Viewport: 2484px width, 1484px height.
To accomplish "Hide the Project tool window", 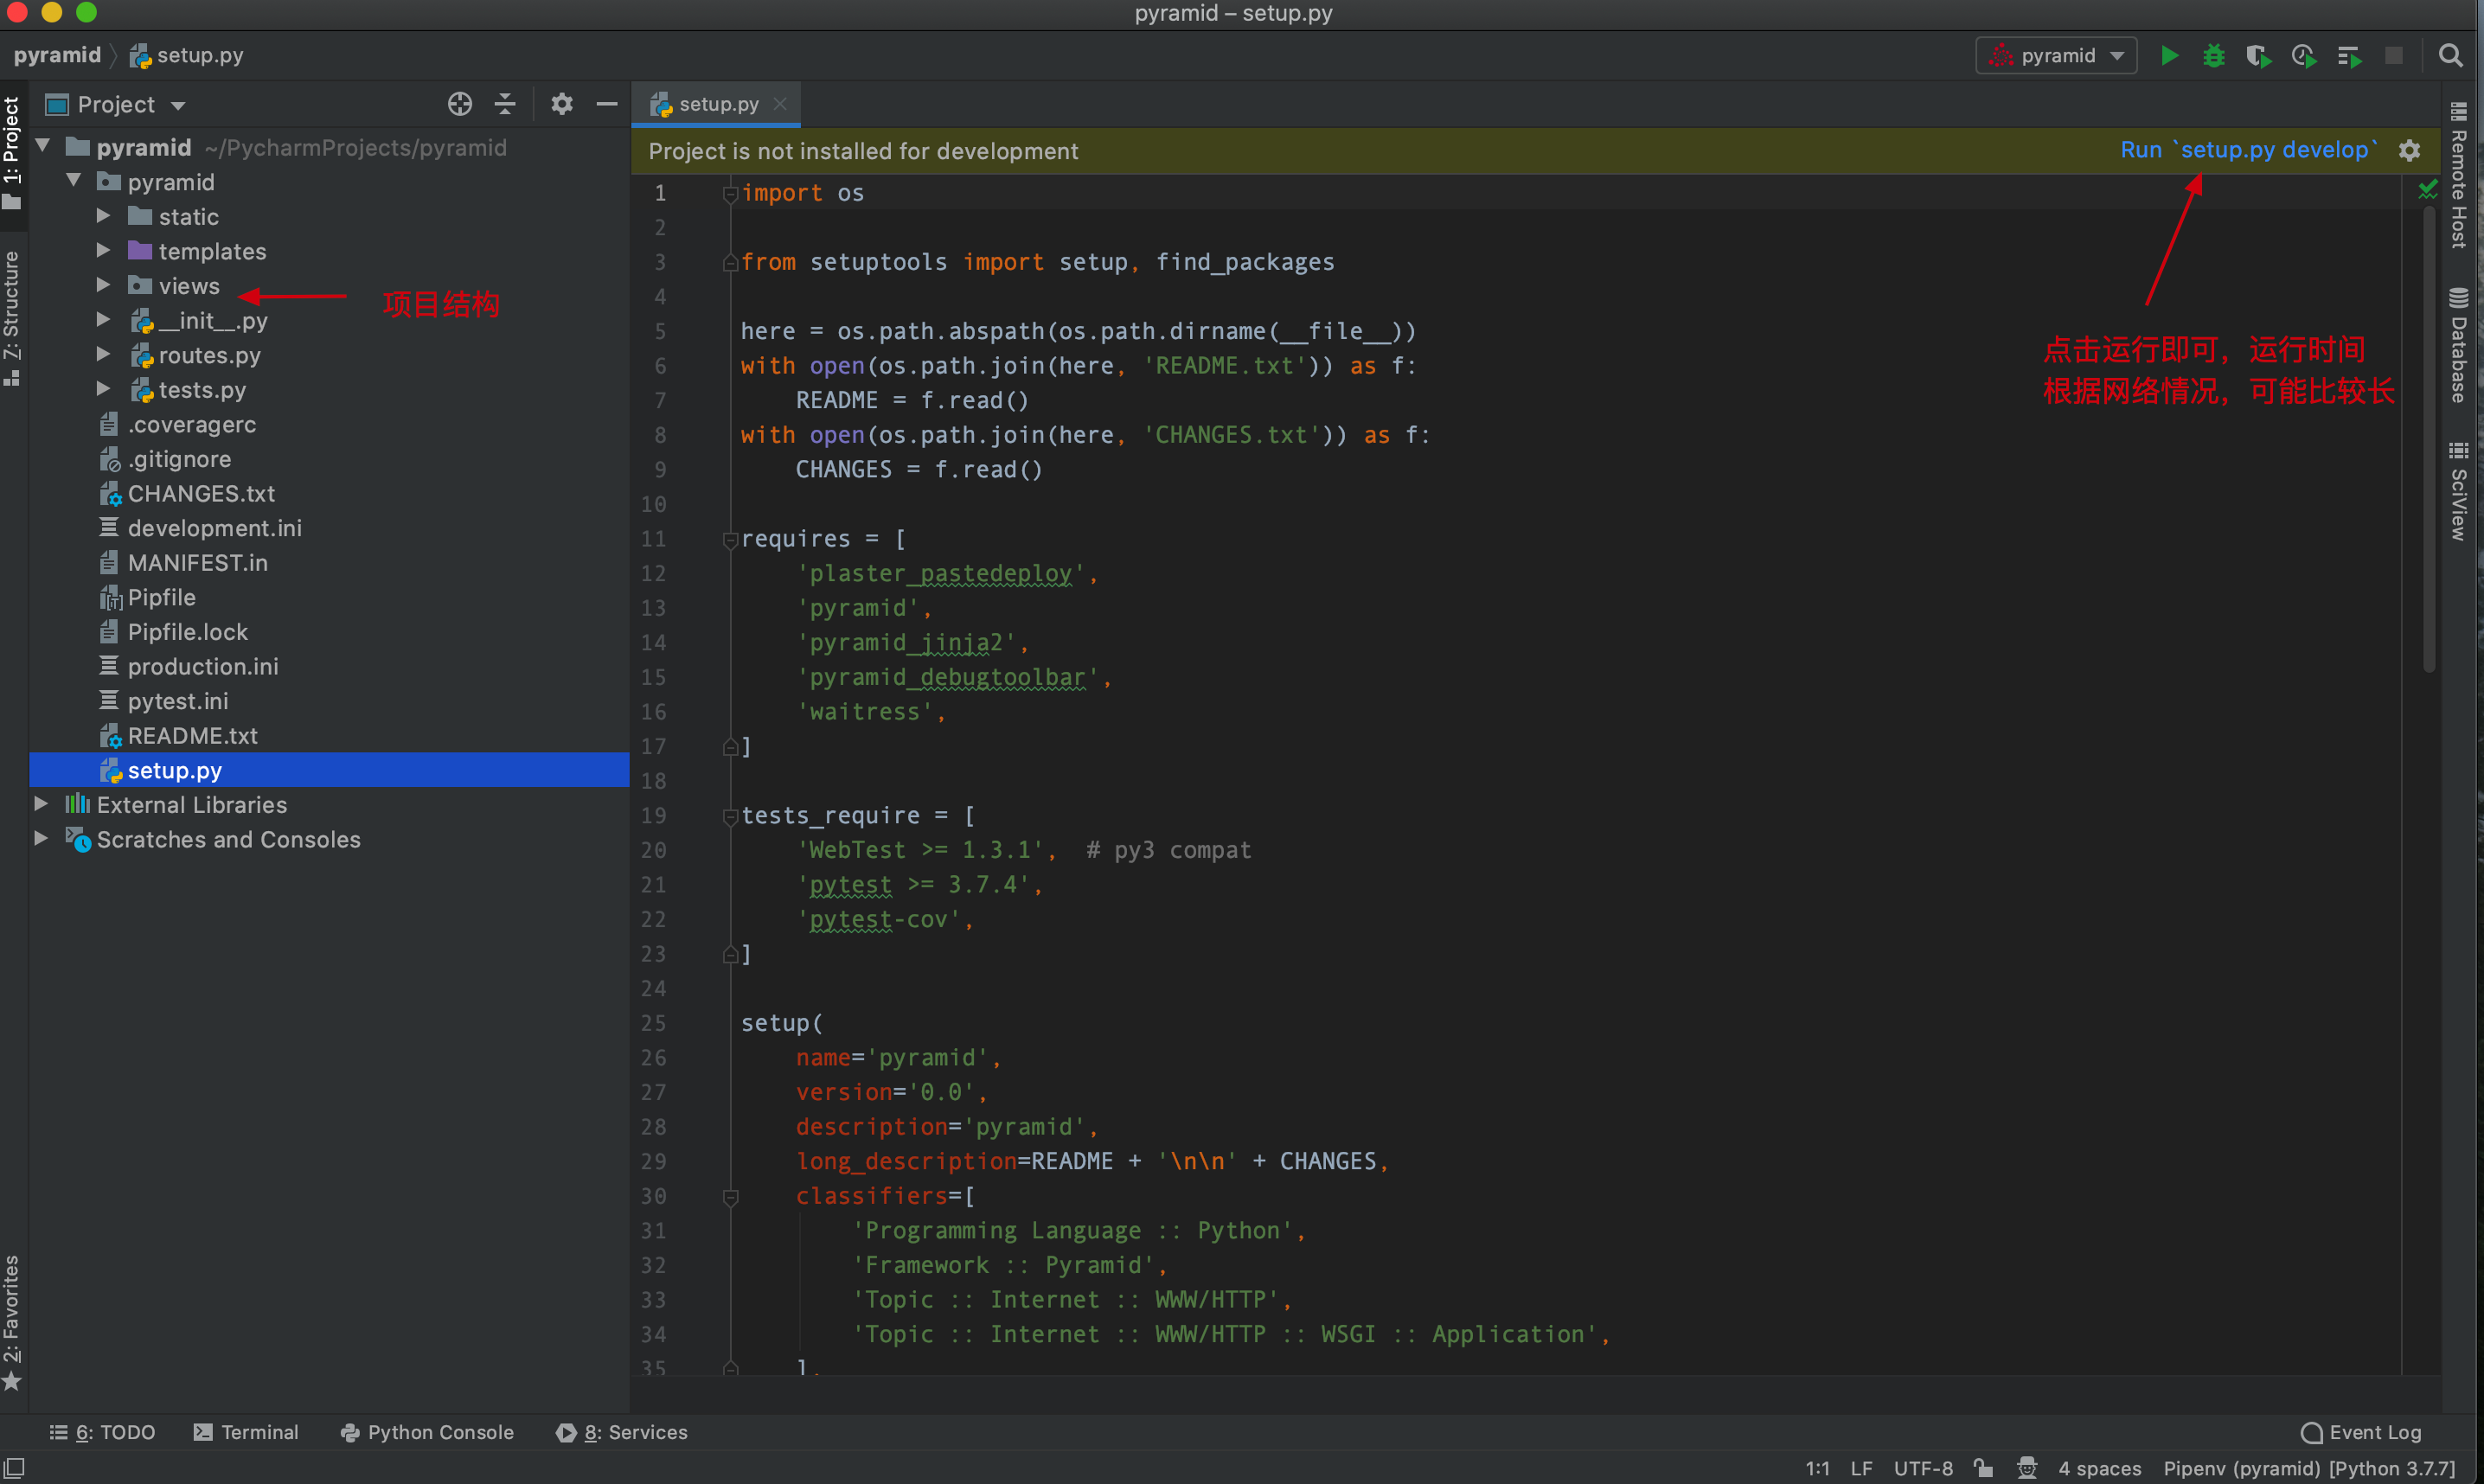I will [607, 104].
